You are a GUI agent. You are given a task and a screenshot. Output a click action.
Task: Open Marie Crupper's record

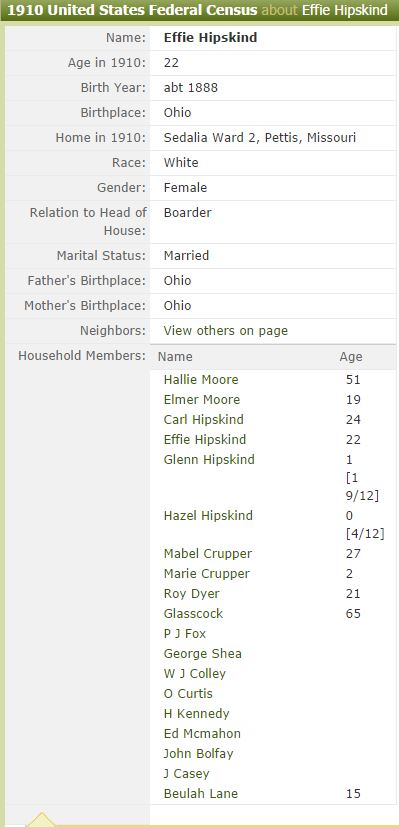pos(207,574)
